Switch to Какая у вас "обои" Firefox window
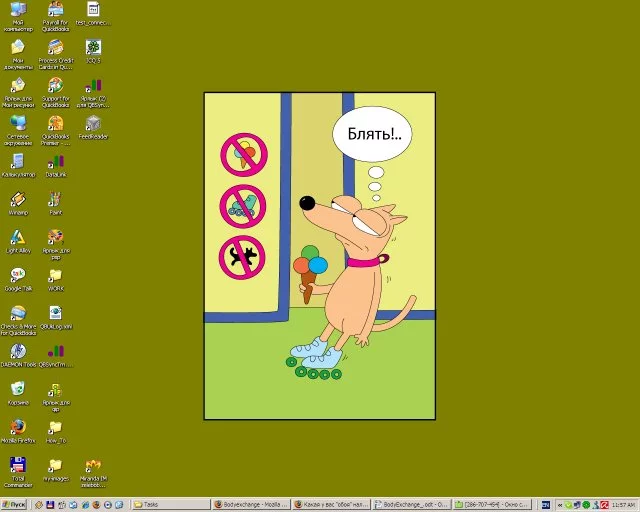 pyautogui.click(x=331, y=505)
